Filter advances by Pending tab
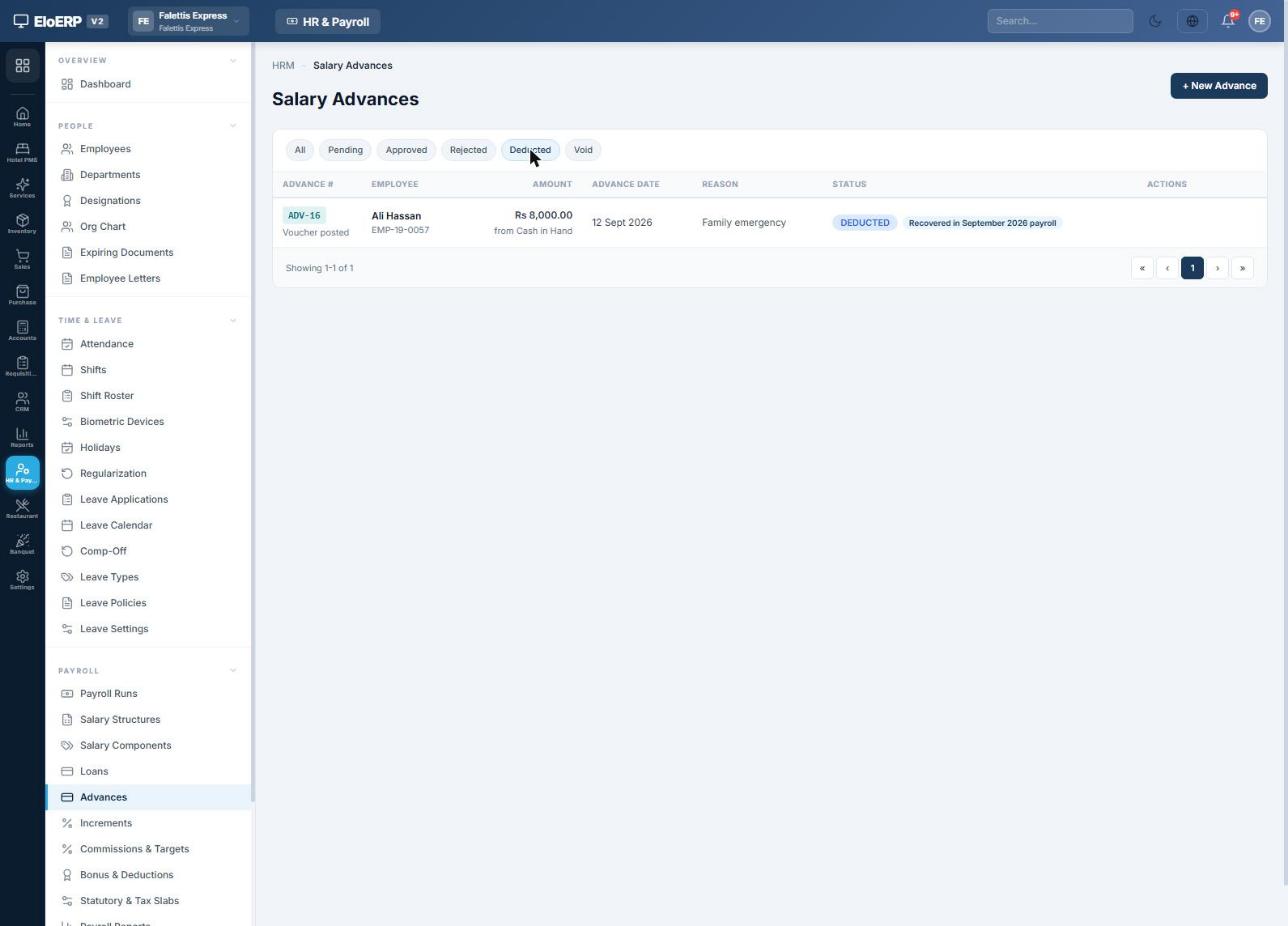This screenshot has height=926, width=1288. (x=345, y=150)
